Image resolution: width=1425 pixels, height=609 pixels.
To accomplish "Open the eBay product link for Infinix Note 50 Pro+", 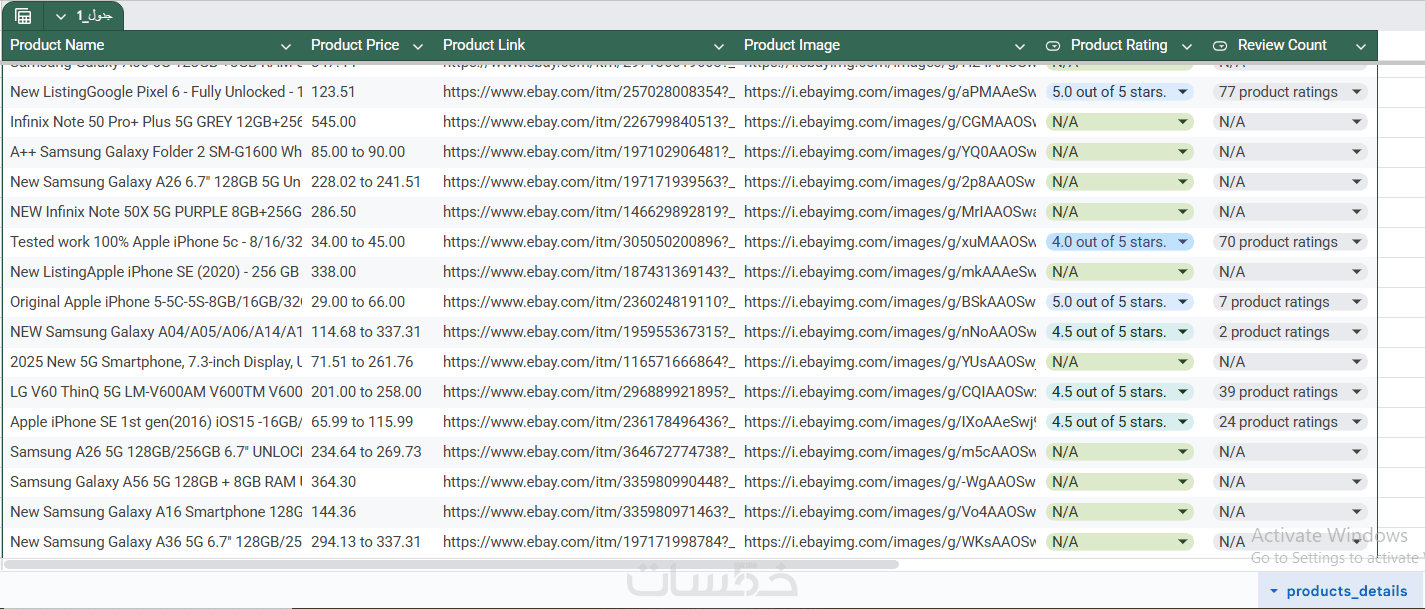I will [588, 122].
